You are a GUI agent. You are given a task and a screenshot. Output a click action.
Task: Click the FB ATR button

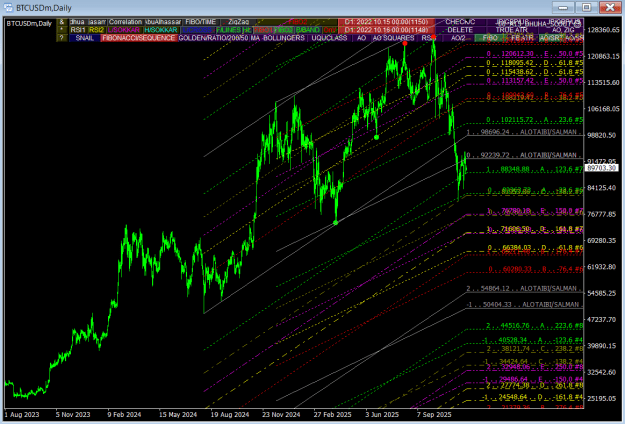[x=522, y=38]
